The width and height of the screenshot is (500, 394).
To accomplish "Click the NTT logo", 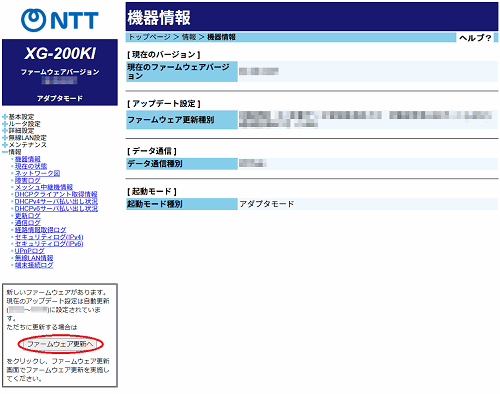I will tap(60, 20).
